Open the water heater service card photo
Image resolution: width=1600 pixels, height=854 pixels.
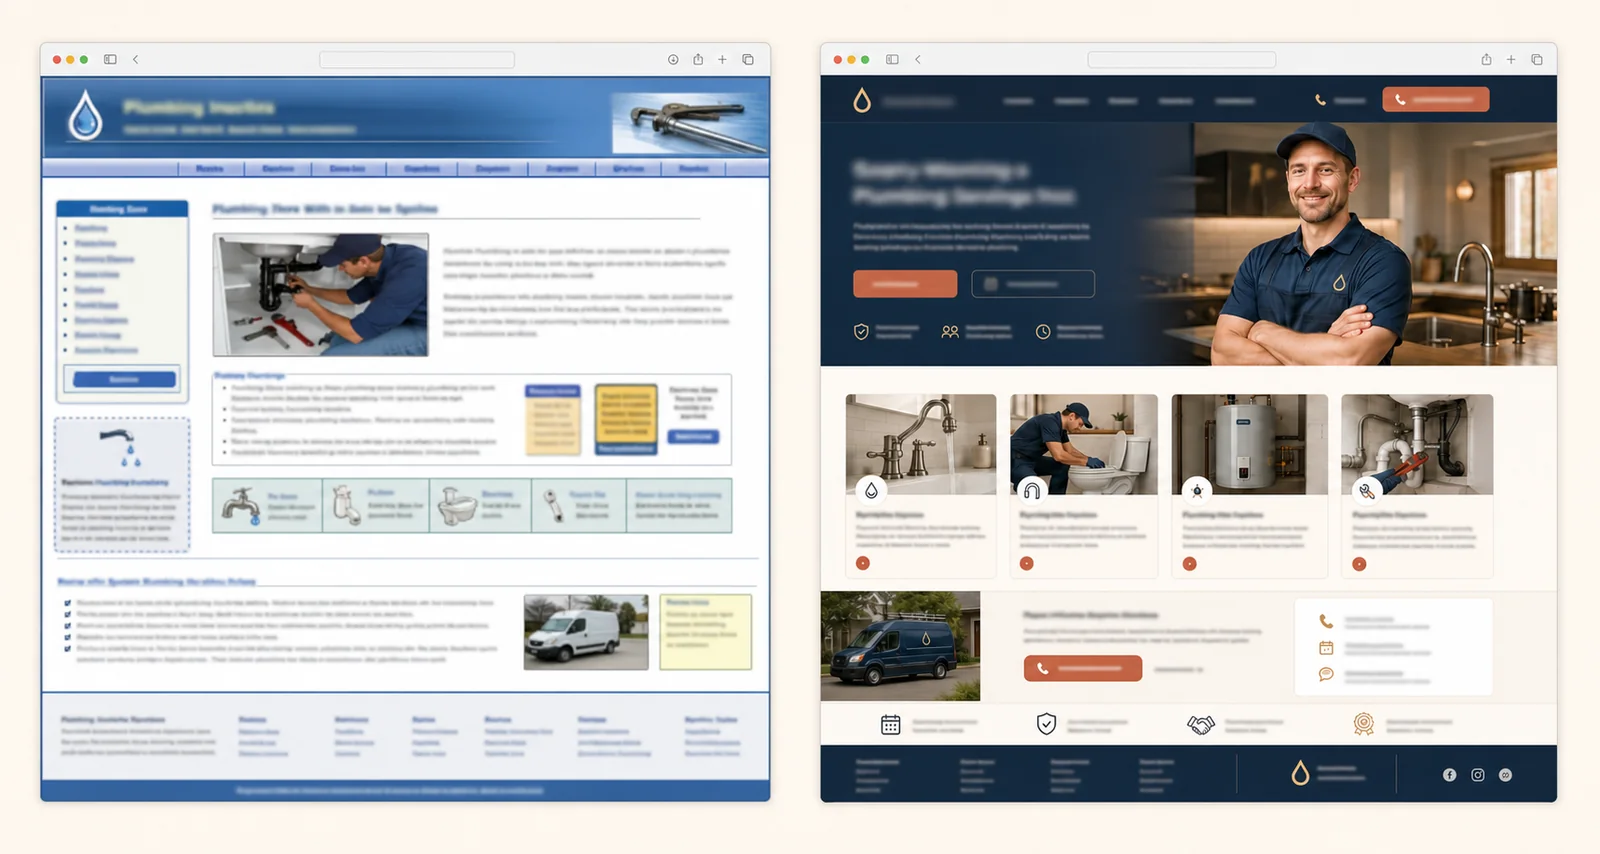1250,444
